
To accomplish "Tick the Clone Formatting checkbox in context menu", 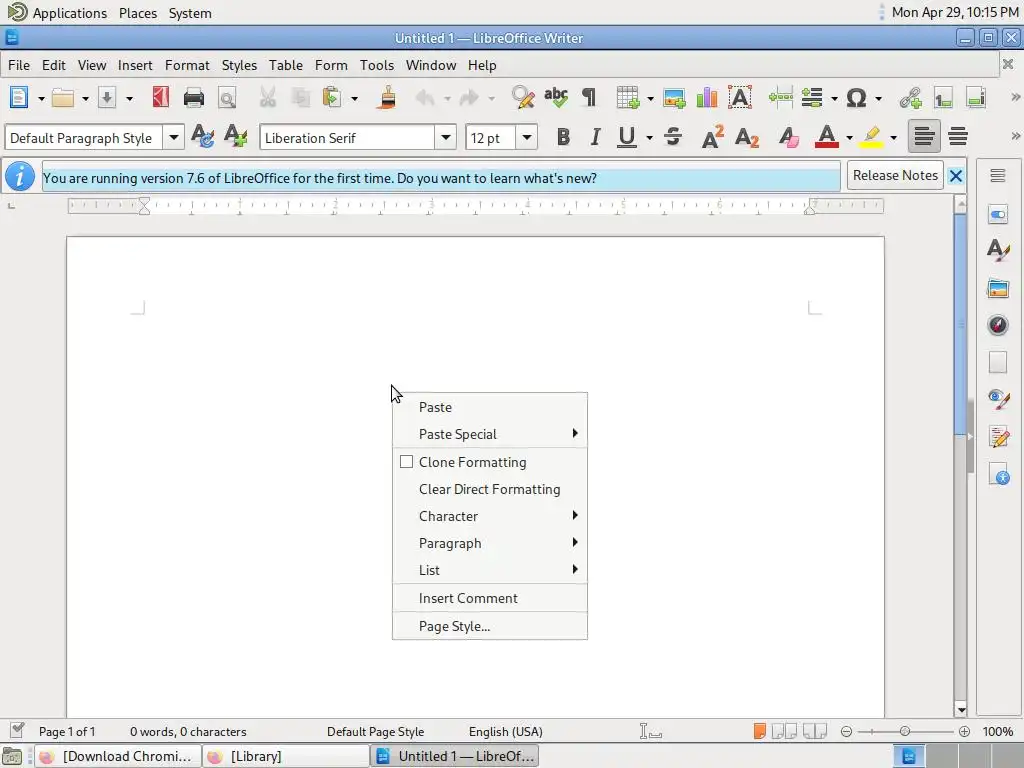I will point(406,462).
